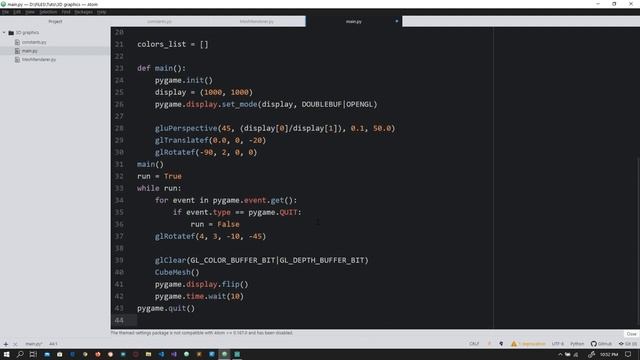Place cursor on colors_list line
This screenshot has width=640, height=360.
click(x=173, y=44)
